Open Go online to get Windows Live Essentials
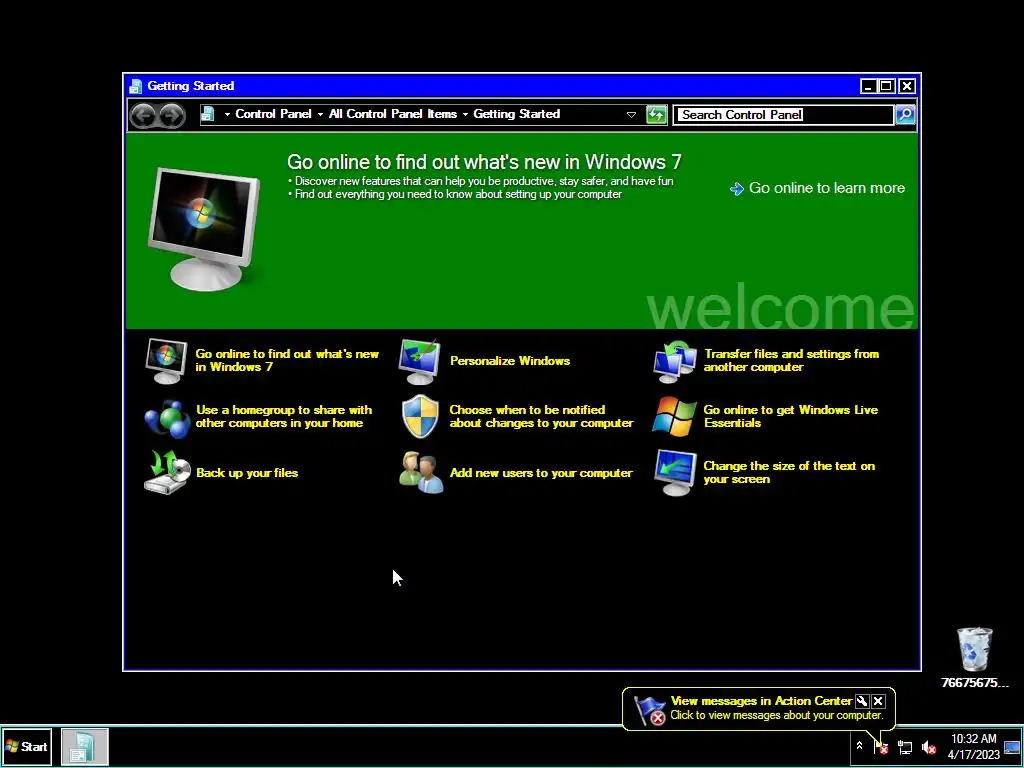The width and height of the screenshot is (1024, 768). click(x=791, y=417)
